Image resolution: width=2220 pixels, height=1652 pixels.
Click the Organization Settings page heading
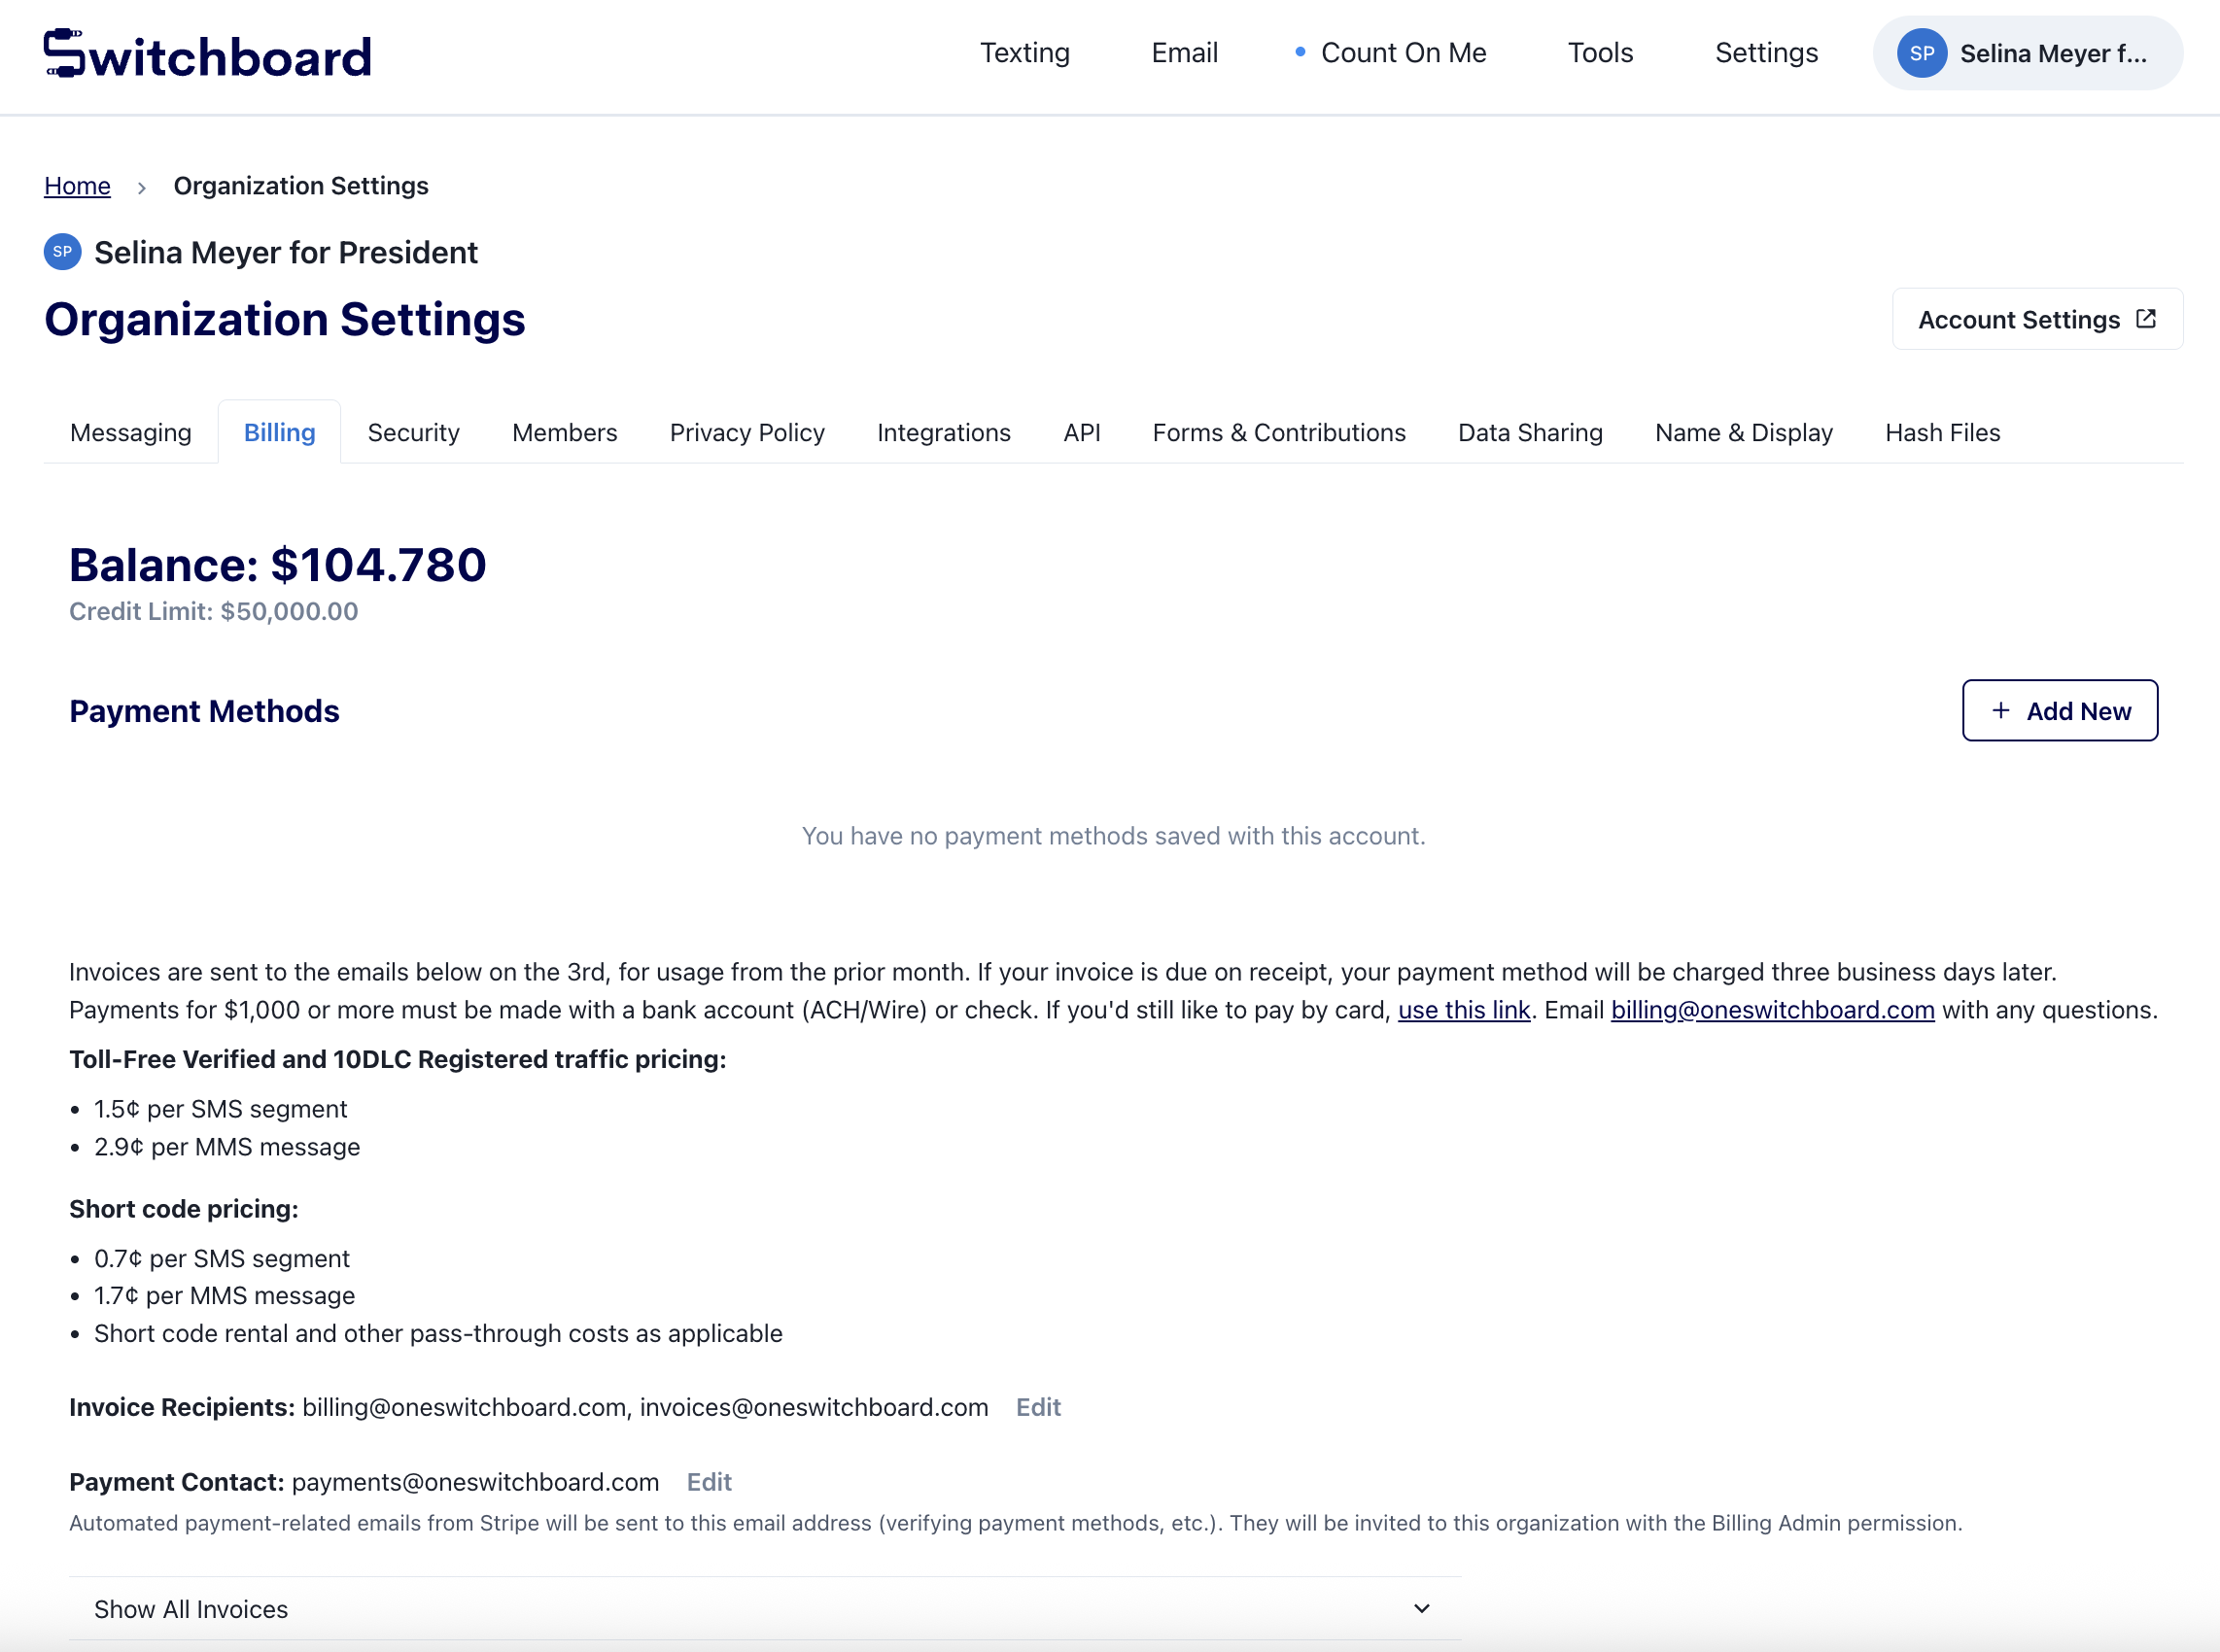[x=285, y=319]
